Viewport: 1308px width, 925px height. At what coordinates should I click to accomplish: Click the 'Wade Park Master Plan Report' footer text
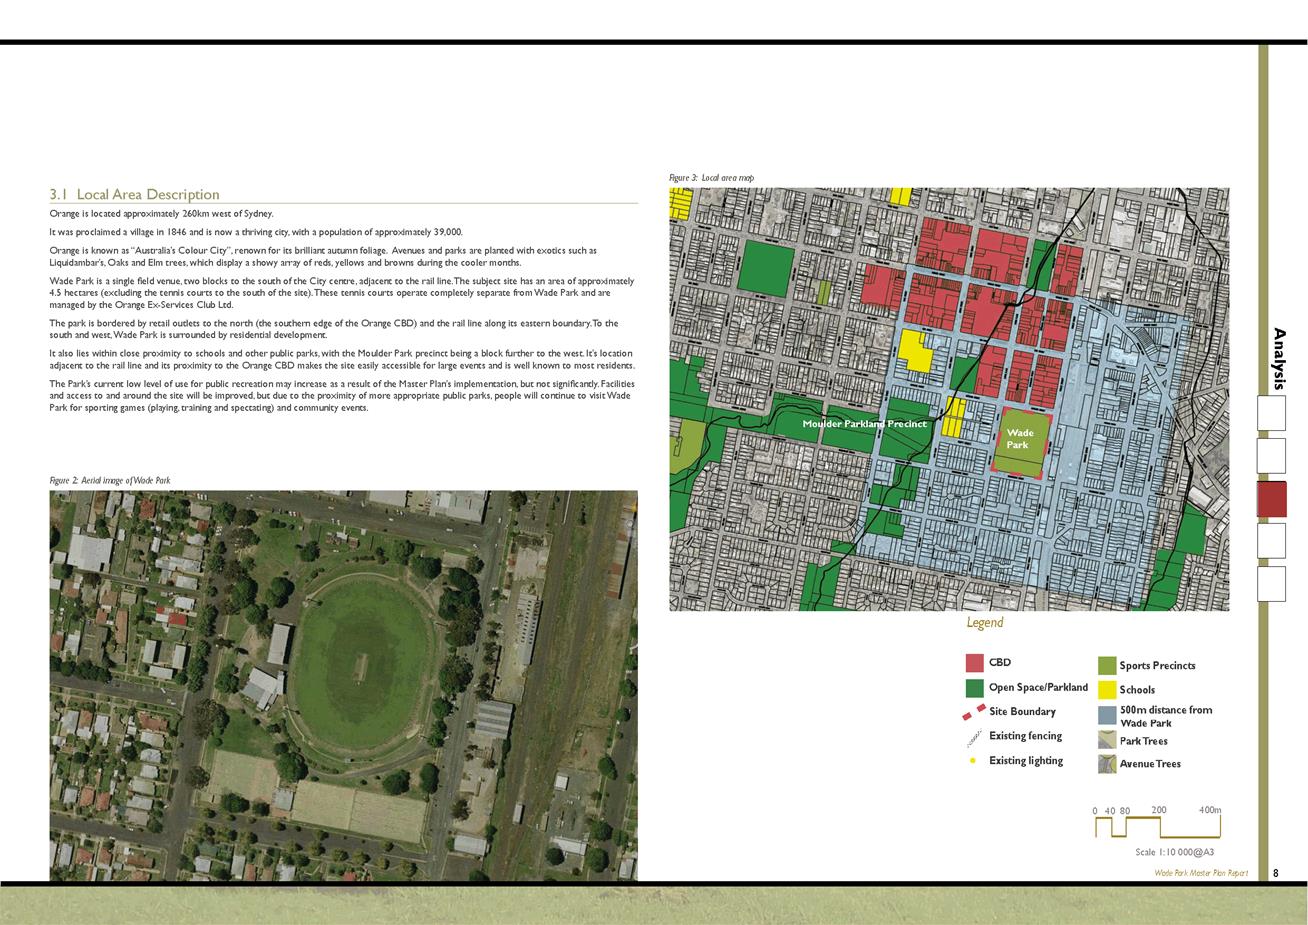1201,873
